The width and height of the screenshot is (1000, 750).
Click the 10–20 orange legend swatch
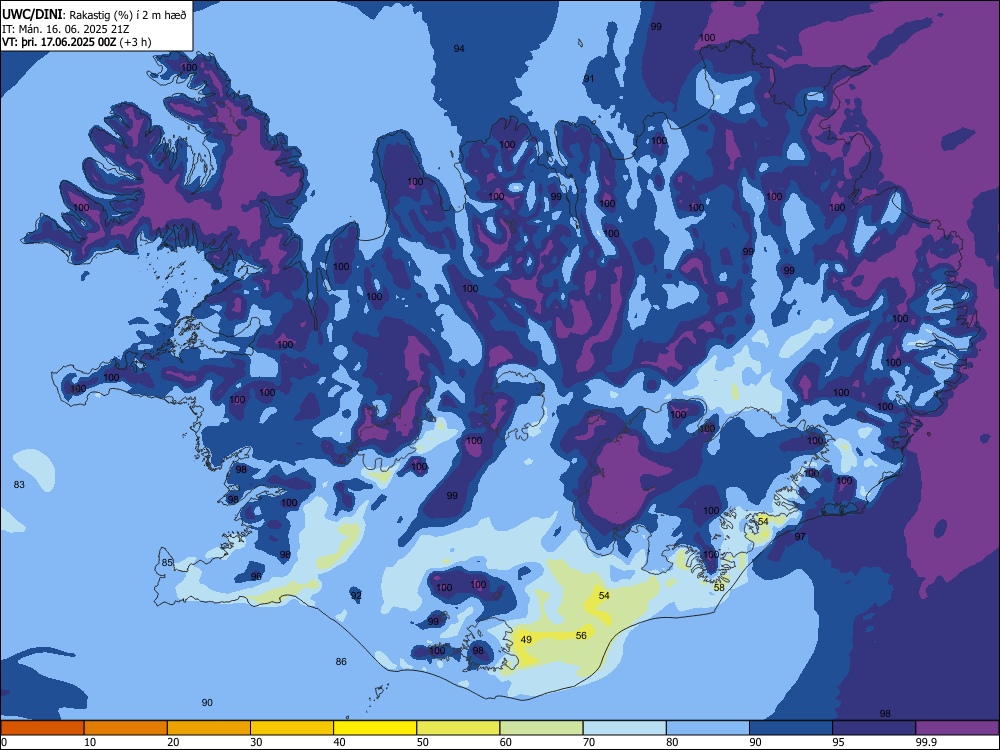click(x=126, y=728)
